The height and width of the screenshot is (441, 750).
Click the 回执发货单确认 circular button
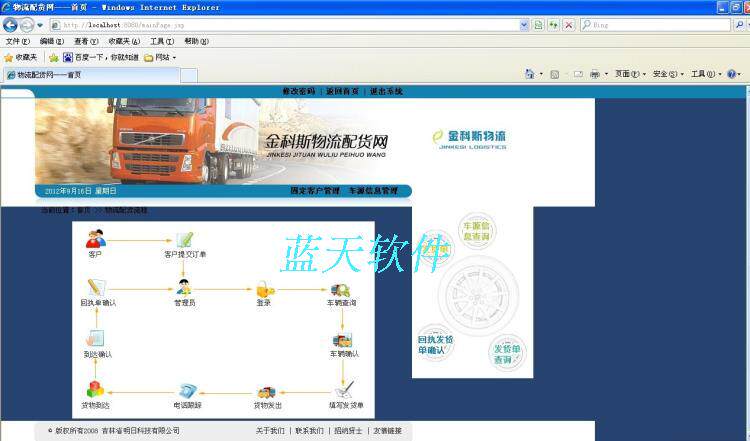click(x=435, y=344)
